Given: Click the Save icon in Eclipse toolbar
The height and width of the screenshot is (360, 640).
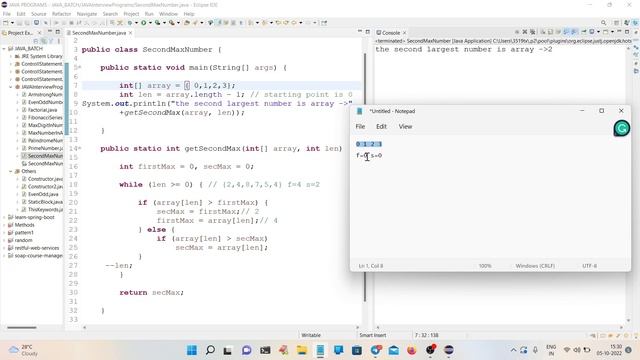Looking at the screenshot, I should coord(19,23).
